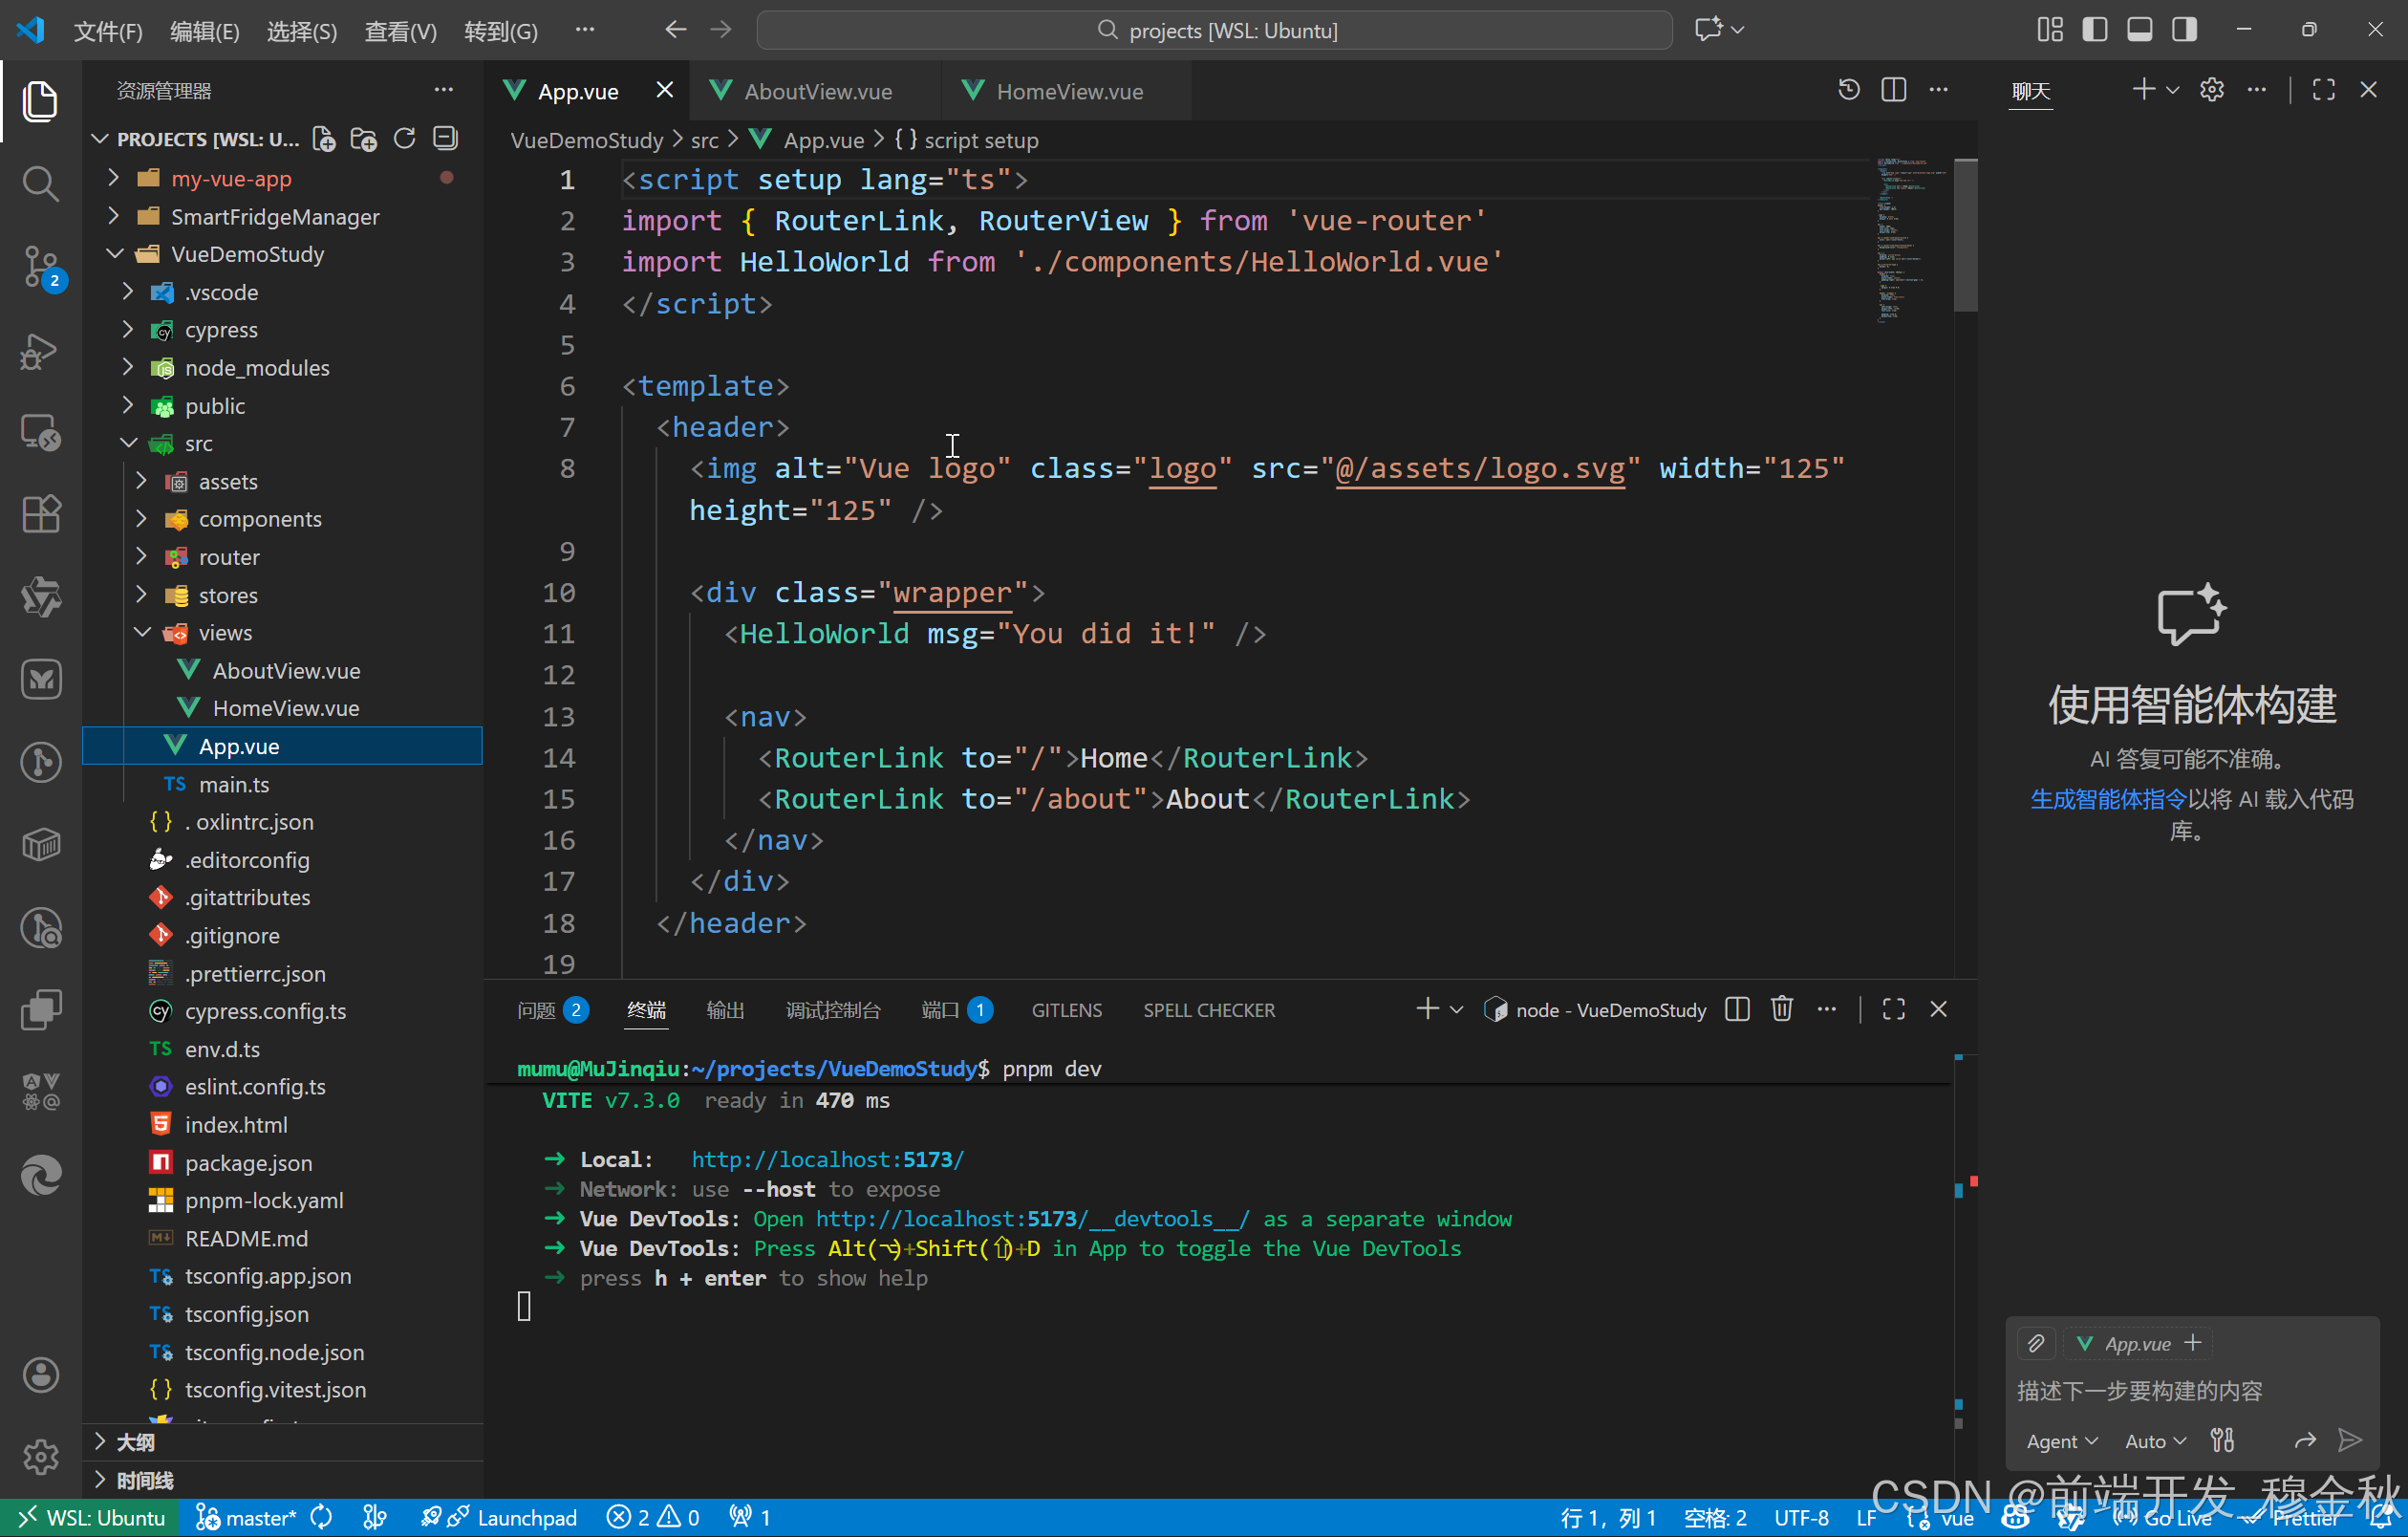
Task: Expand the SmartFridgeManager folder
Action: tap(274, 216)
